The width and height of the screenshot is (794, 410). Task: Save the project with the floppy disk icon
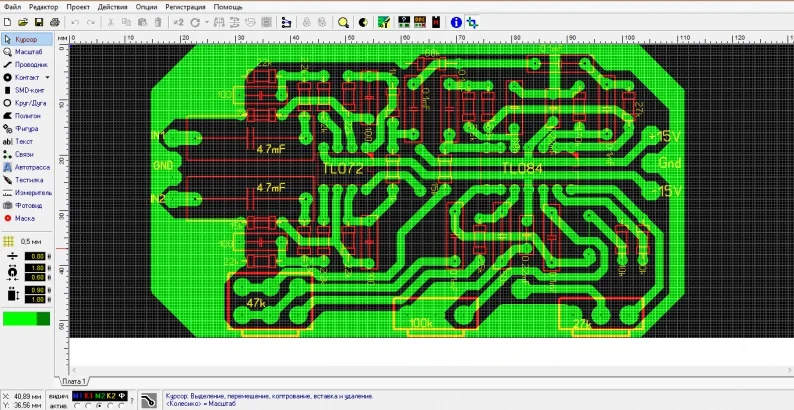tap(38, 22)
